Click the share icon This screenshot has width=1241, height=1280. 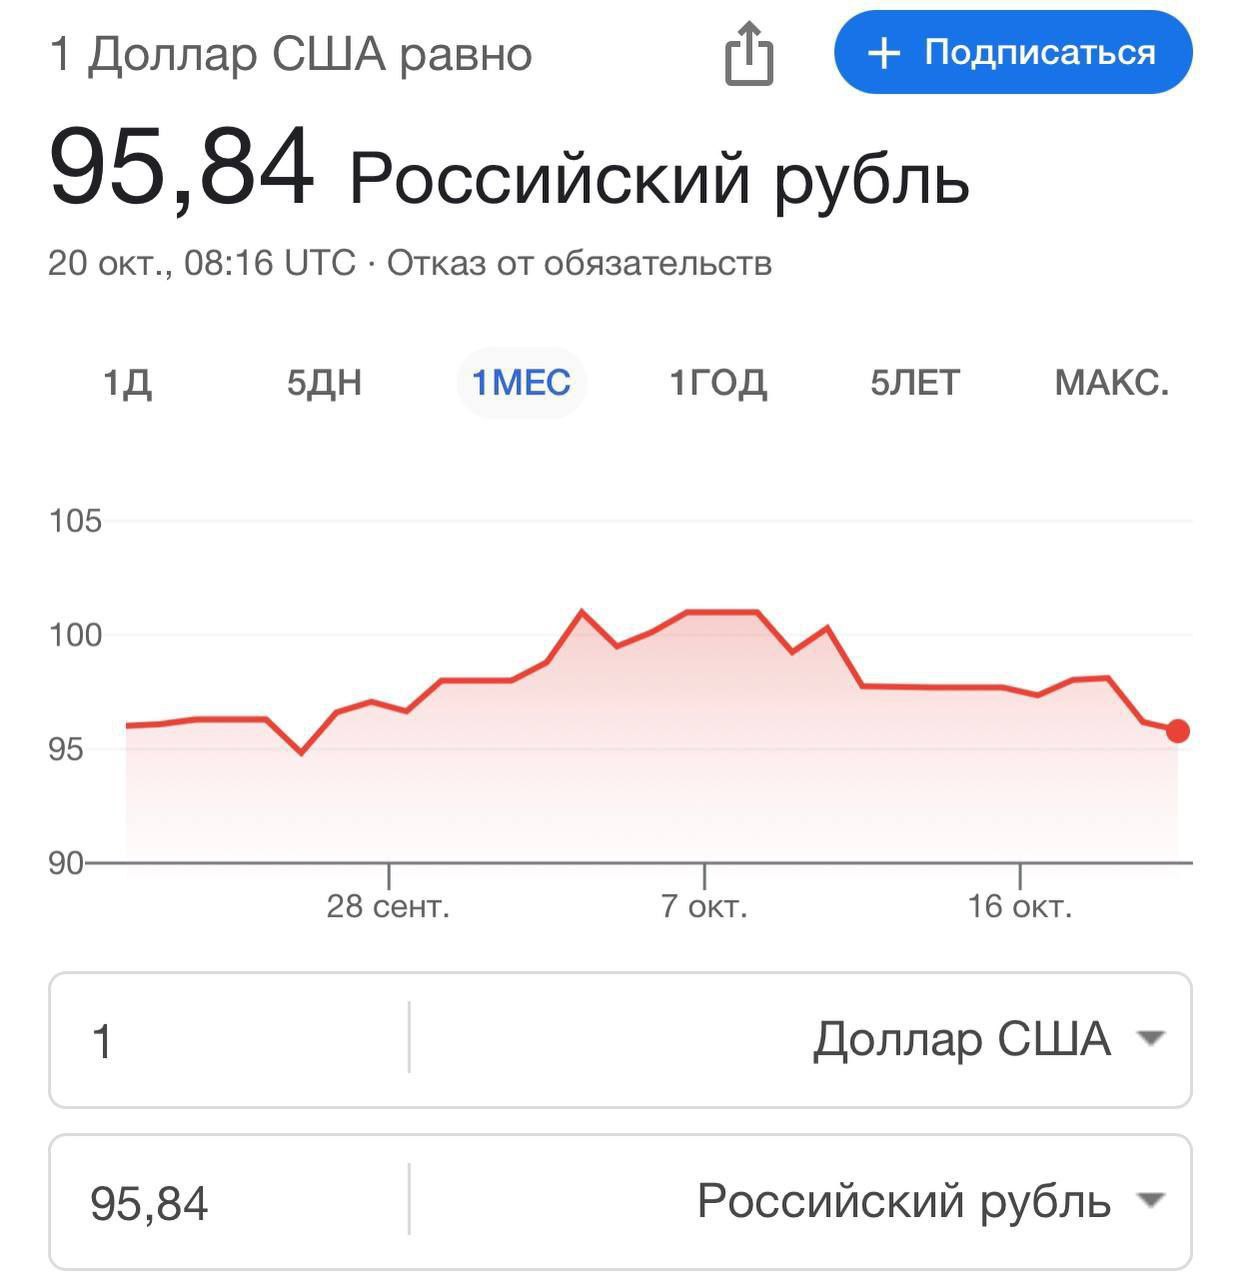[749, 54]
